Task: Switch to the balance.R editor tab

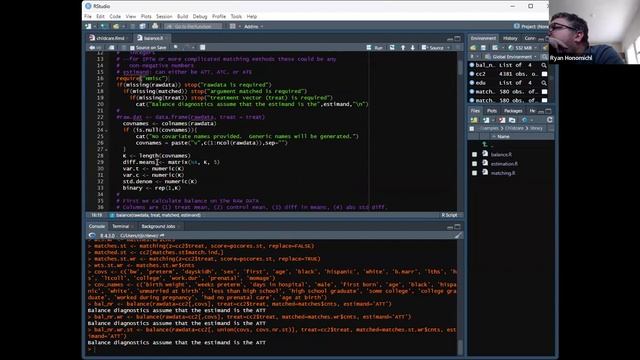Action: tap(152, 38)
